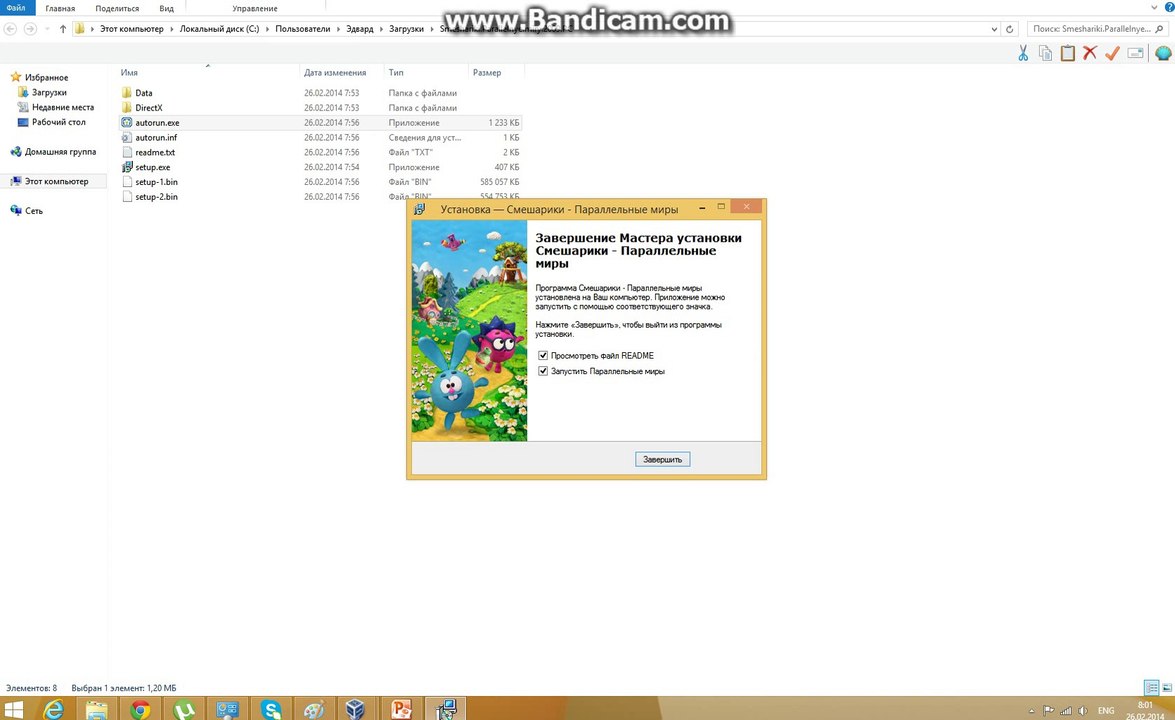
Task: Open the address bar history dropdown
Action: 994,29
